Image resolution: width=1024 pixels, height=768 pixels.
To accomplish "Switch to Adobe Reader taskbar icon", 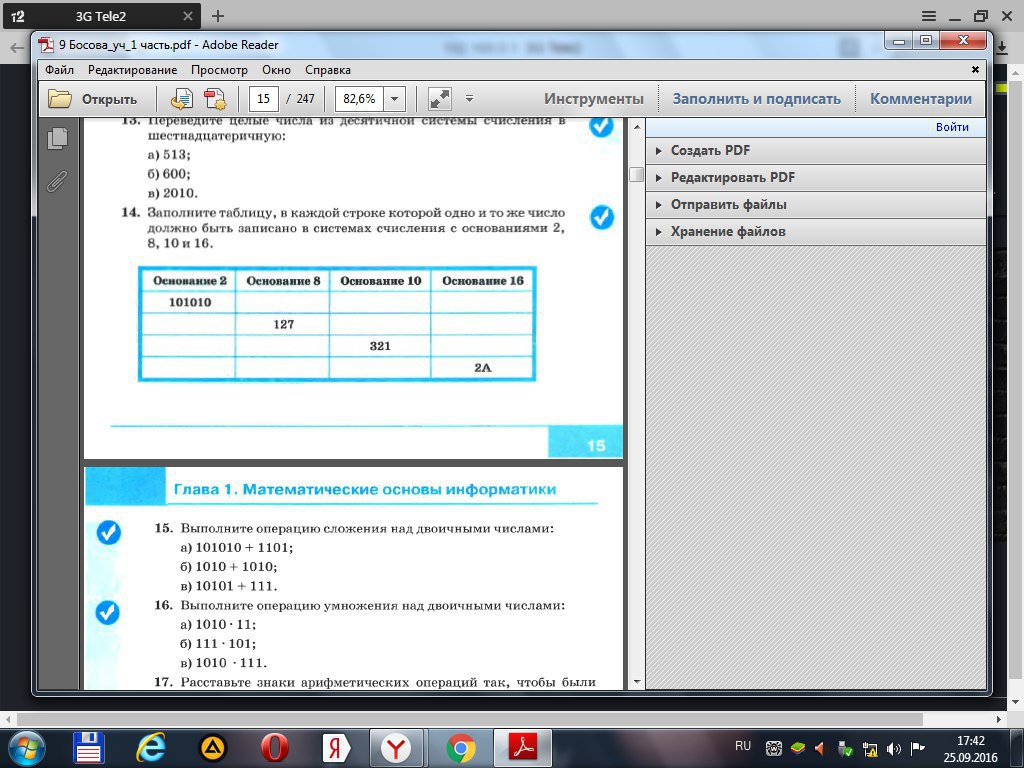I will tap(522, 748).
